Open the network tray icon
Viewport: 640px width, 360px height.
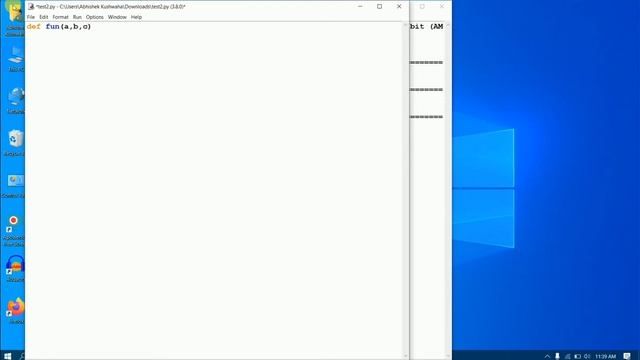pos(567,356)
